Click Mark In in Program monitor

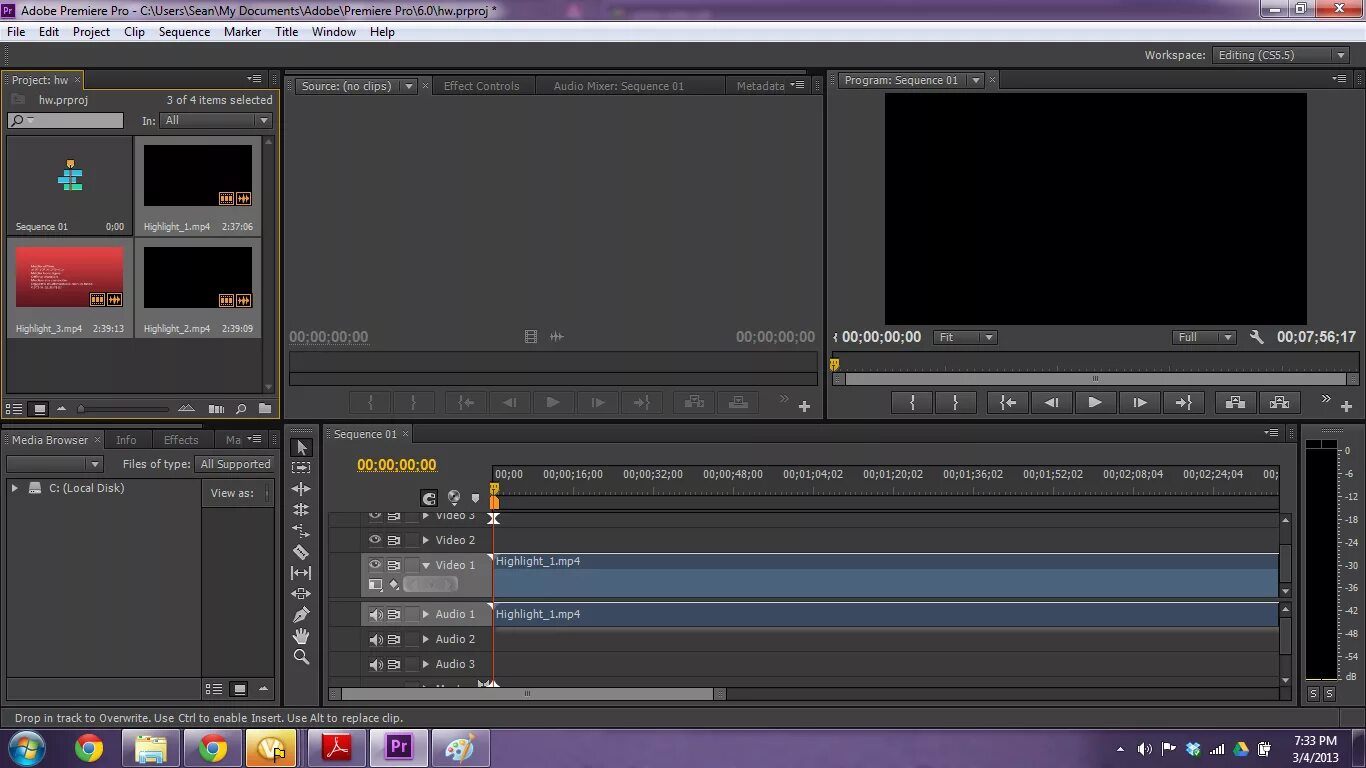(x=912, y=402)
